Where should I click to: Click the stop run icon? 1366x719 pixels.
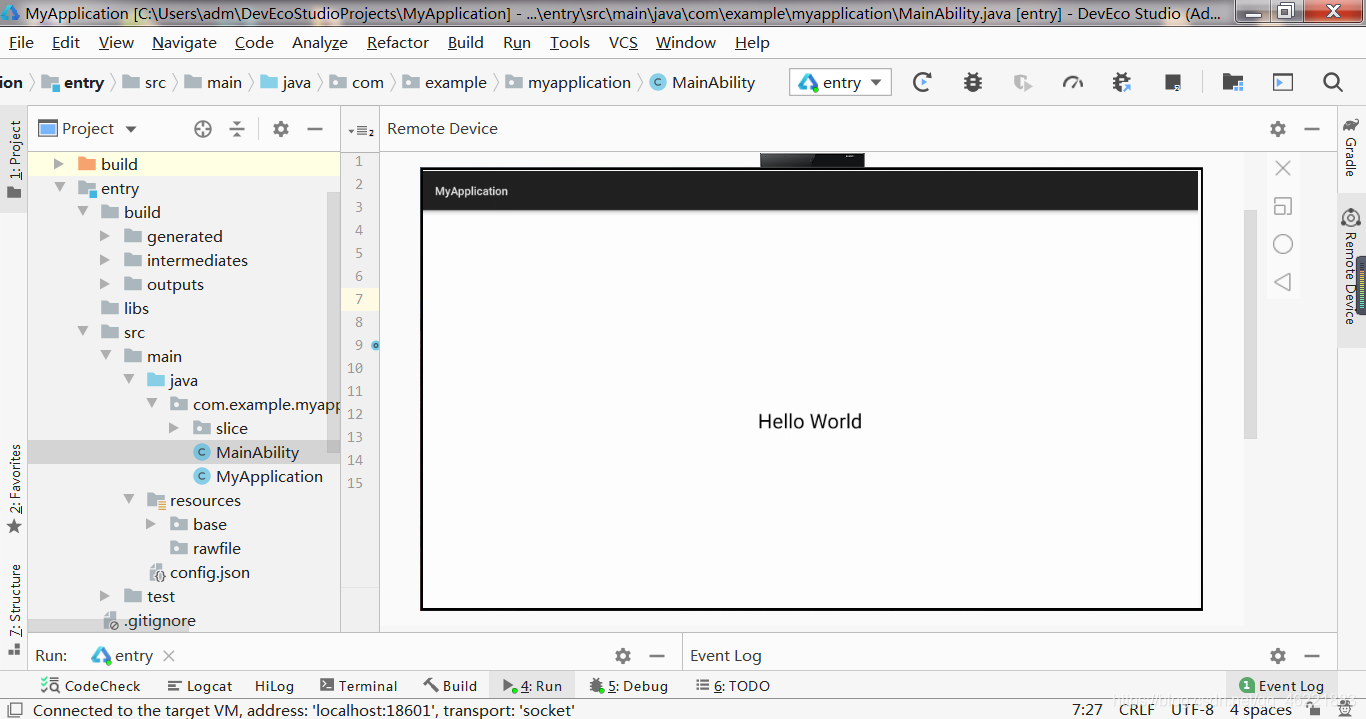pyautogui.click(x=1173, y=83)
